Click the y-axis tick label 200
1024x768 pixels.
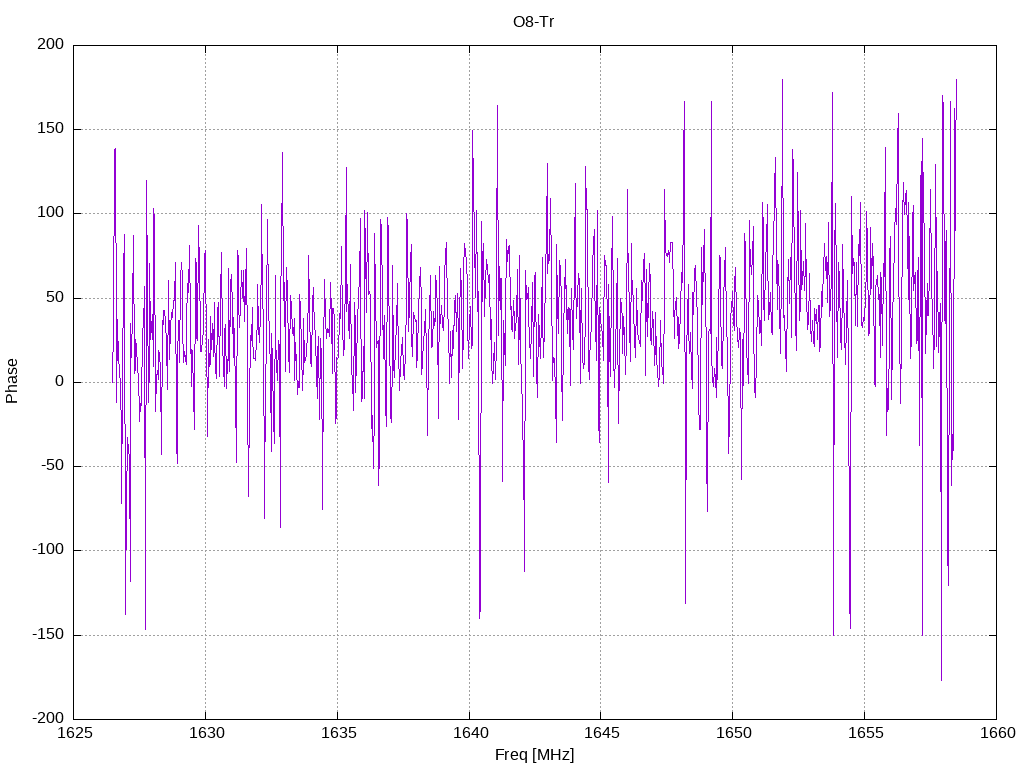tap(51, 44)
